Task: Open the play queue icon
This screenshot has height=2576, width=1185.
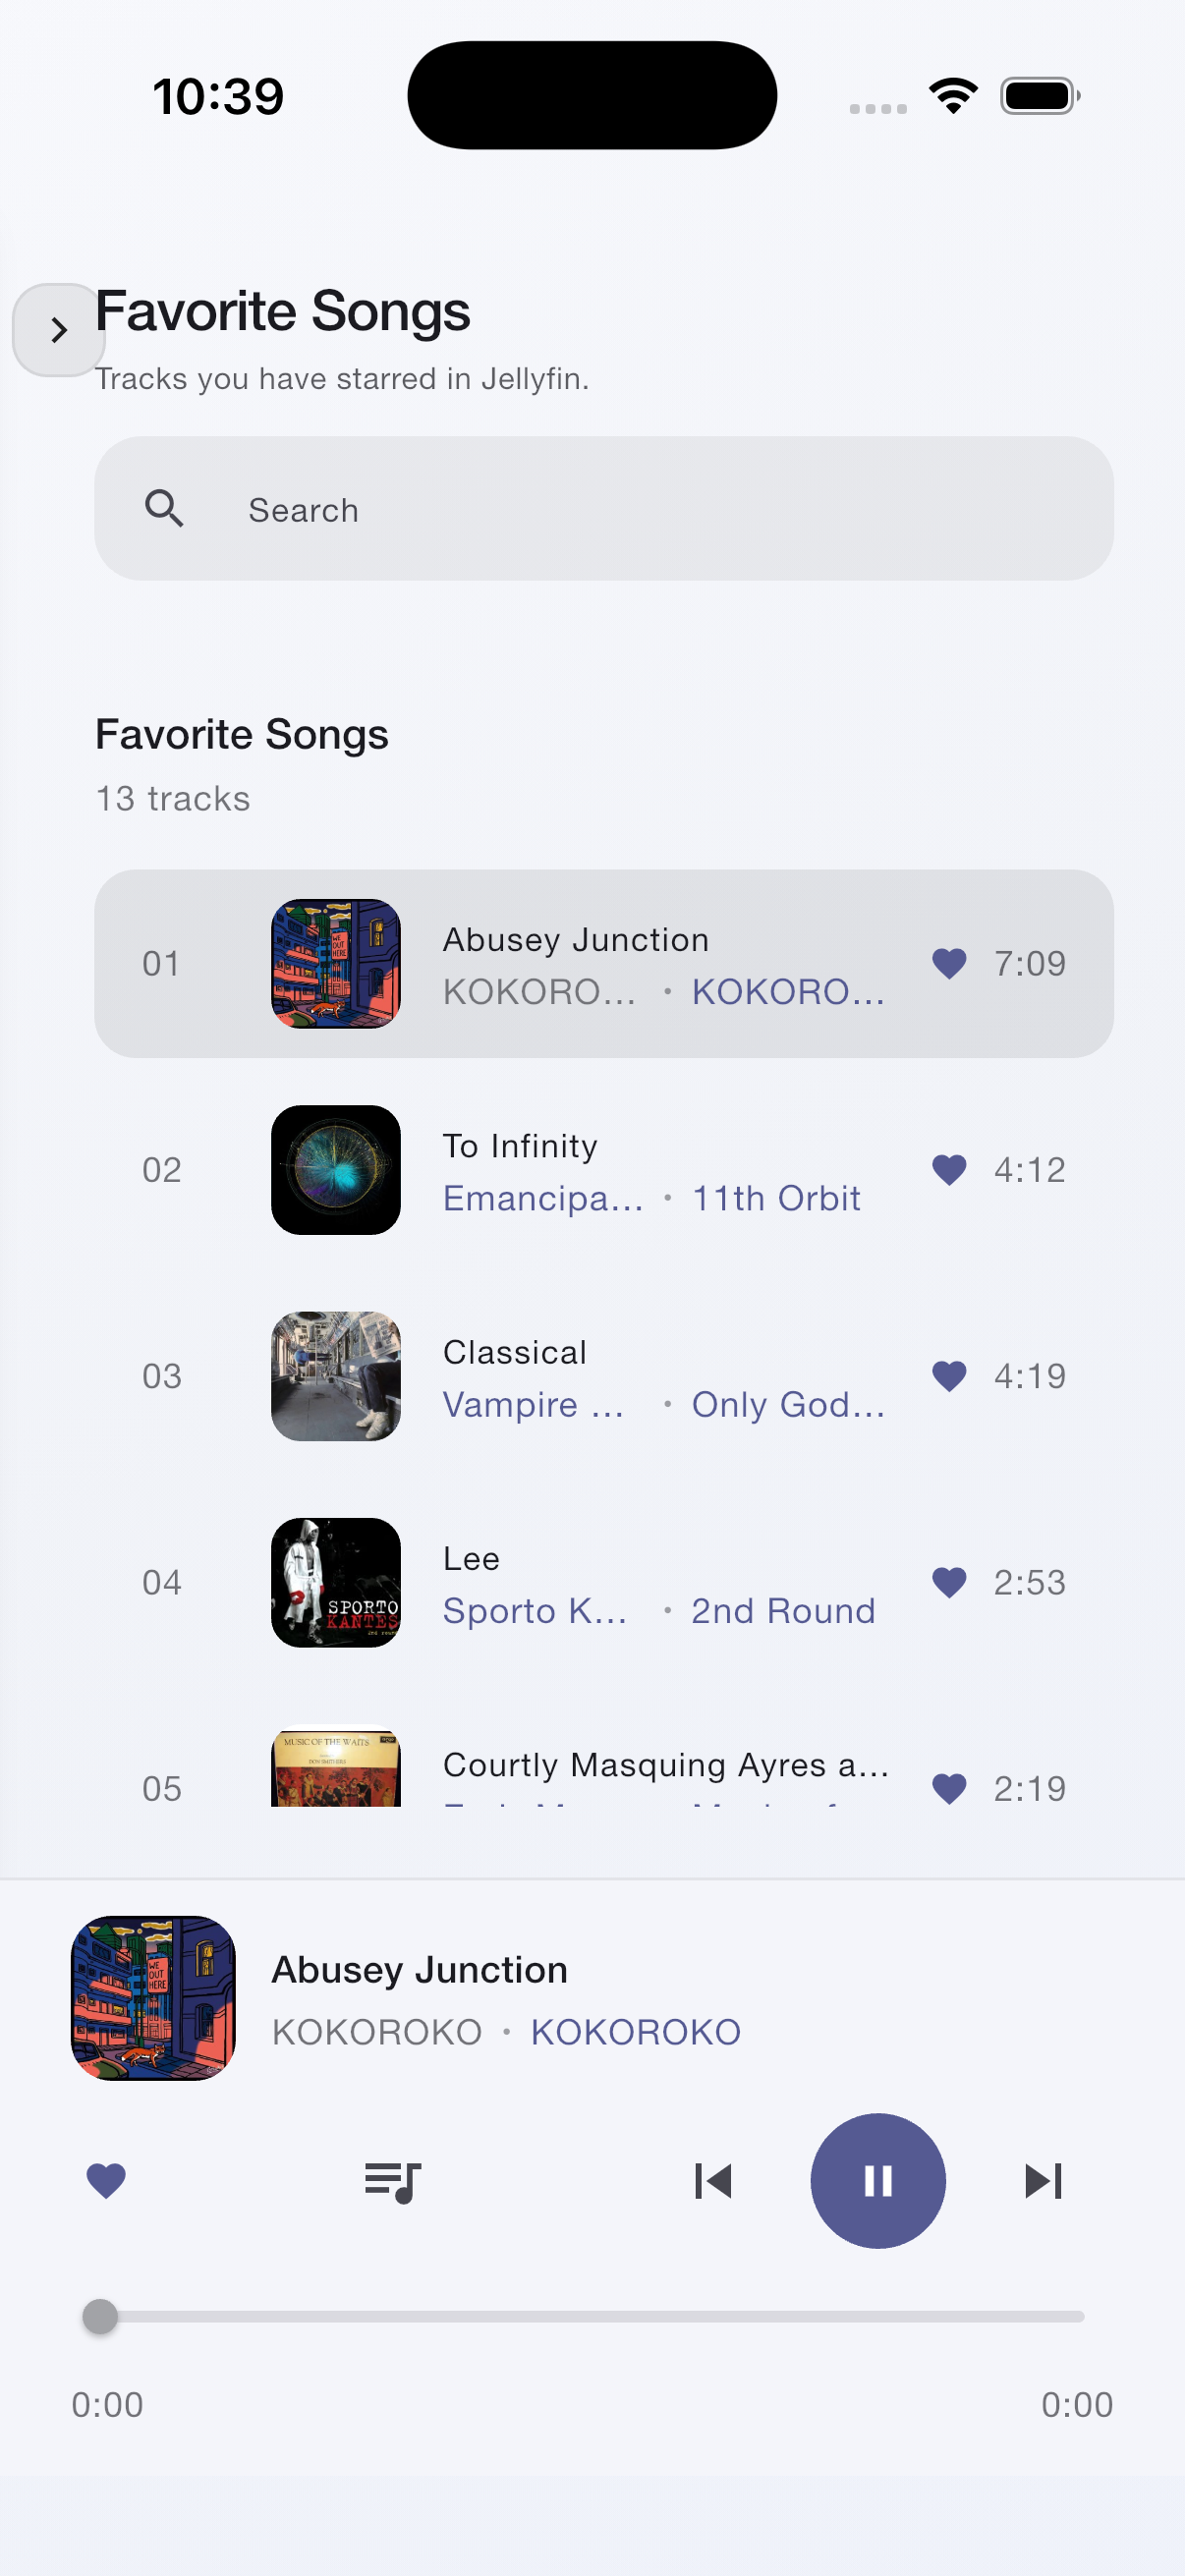Action: [x=392, y=2181]
